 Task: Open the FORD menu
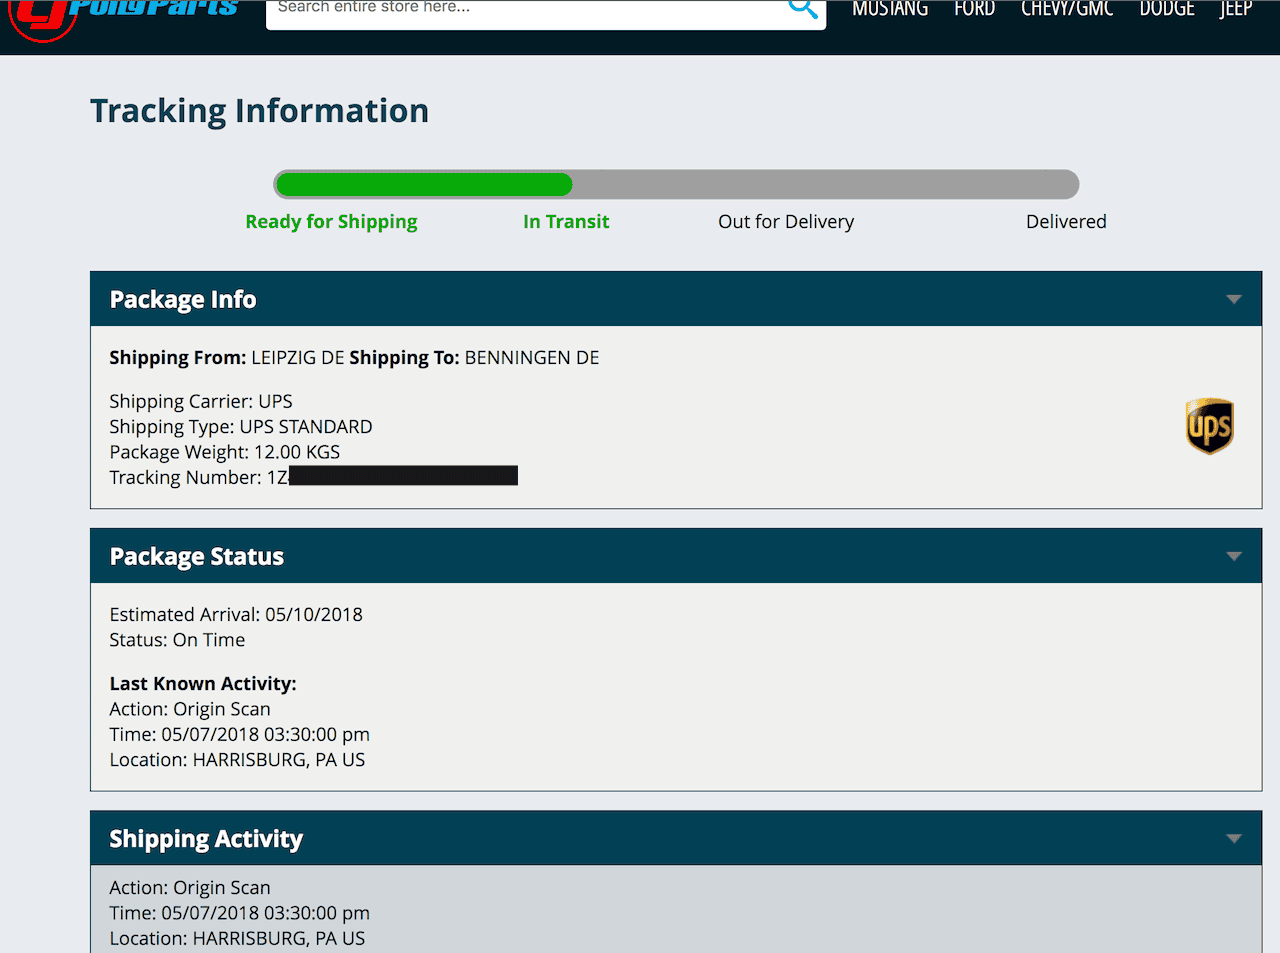pyautogui.click(x=974, y=9)
